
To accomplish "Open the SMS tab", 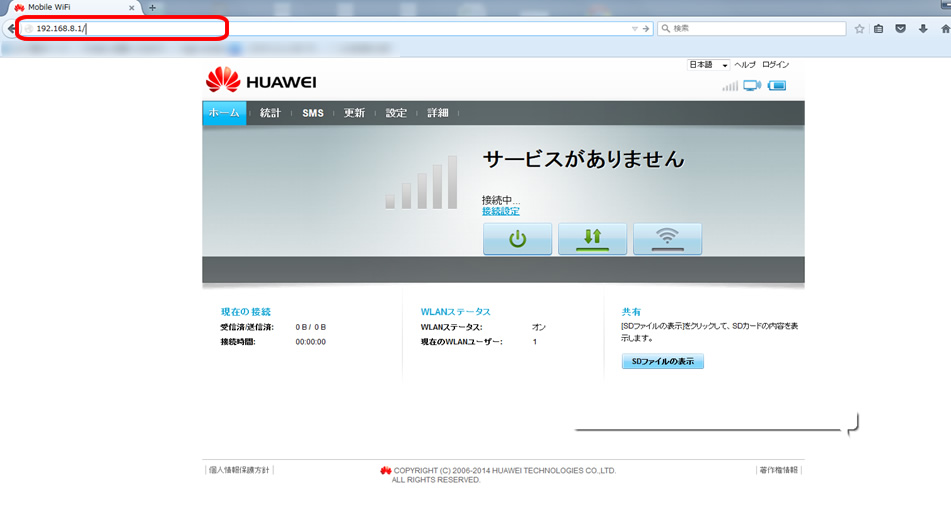I will [x=313, y=113].
